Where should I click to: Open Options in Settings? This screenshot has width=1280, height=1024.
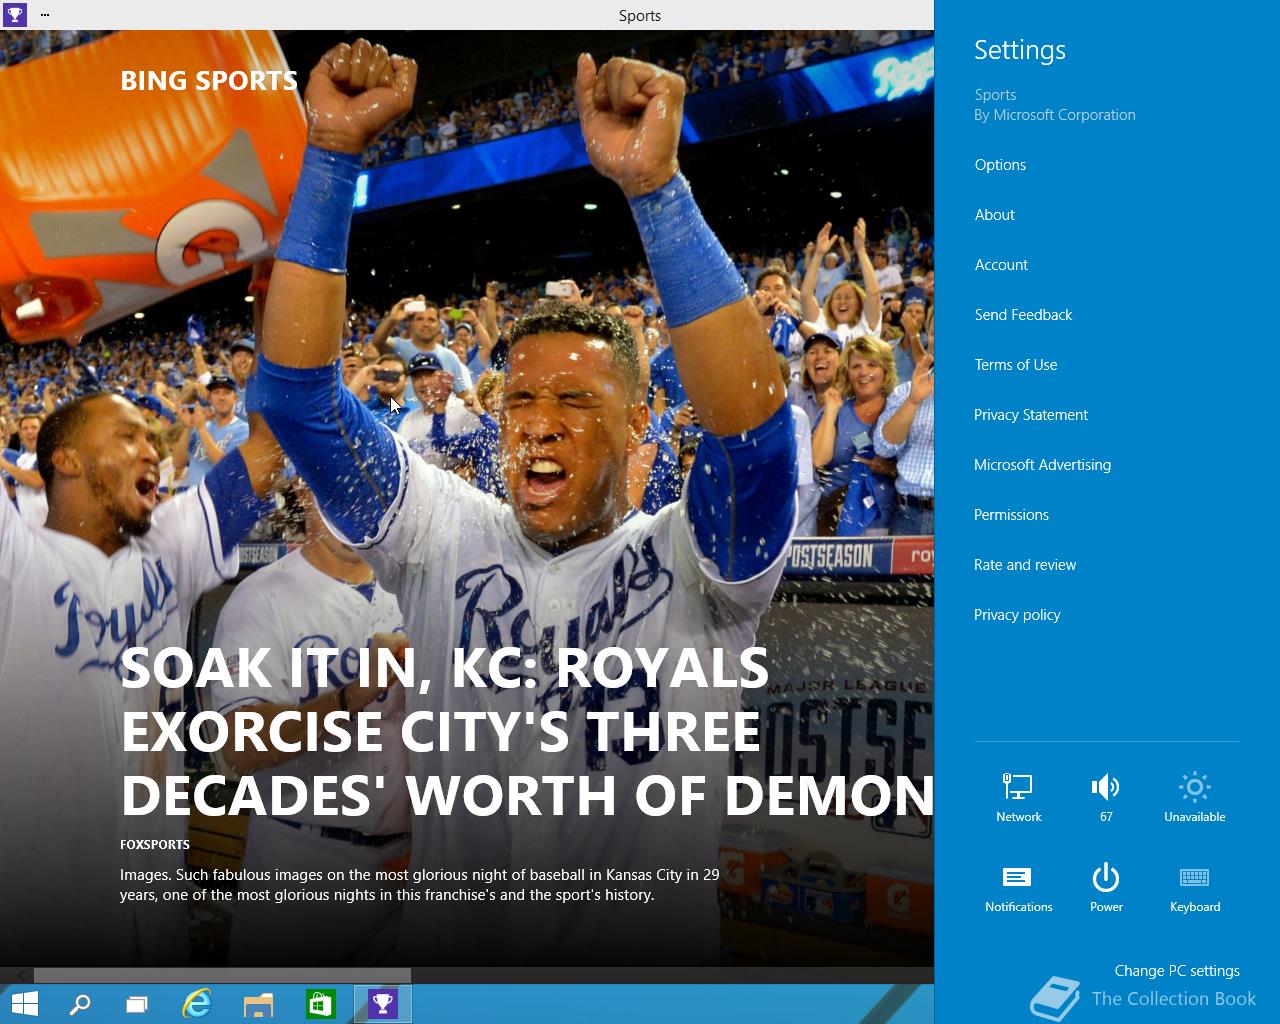[1000, 165]
